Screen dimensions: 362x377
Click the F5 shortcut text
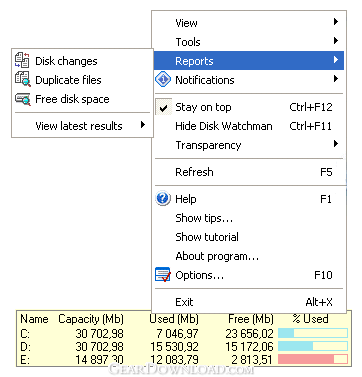click(326, 172)
